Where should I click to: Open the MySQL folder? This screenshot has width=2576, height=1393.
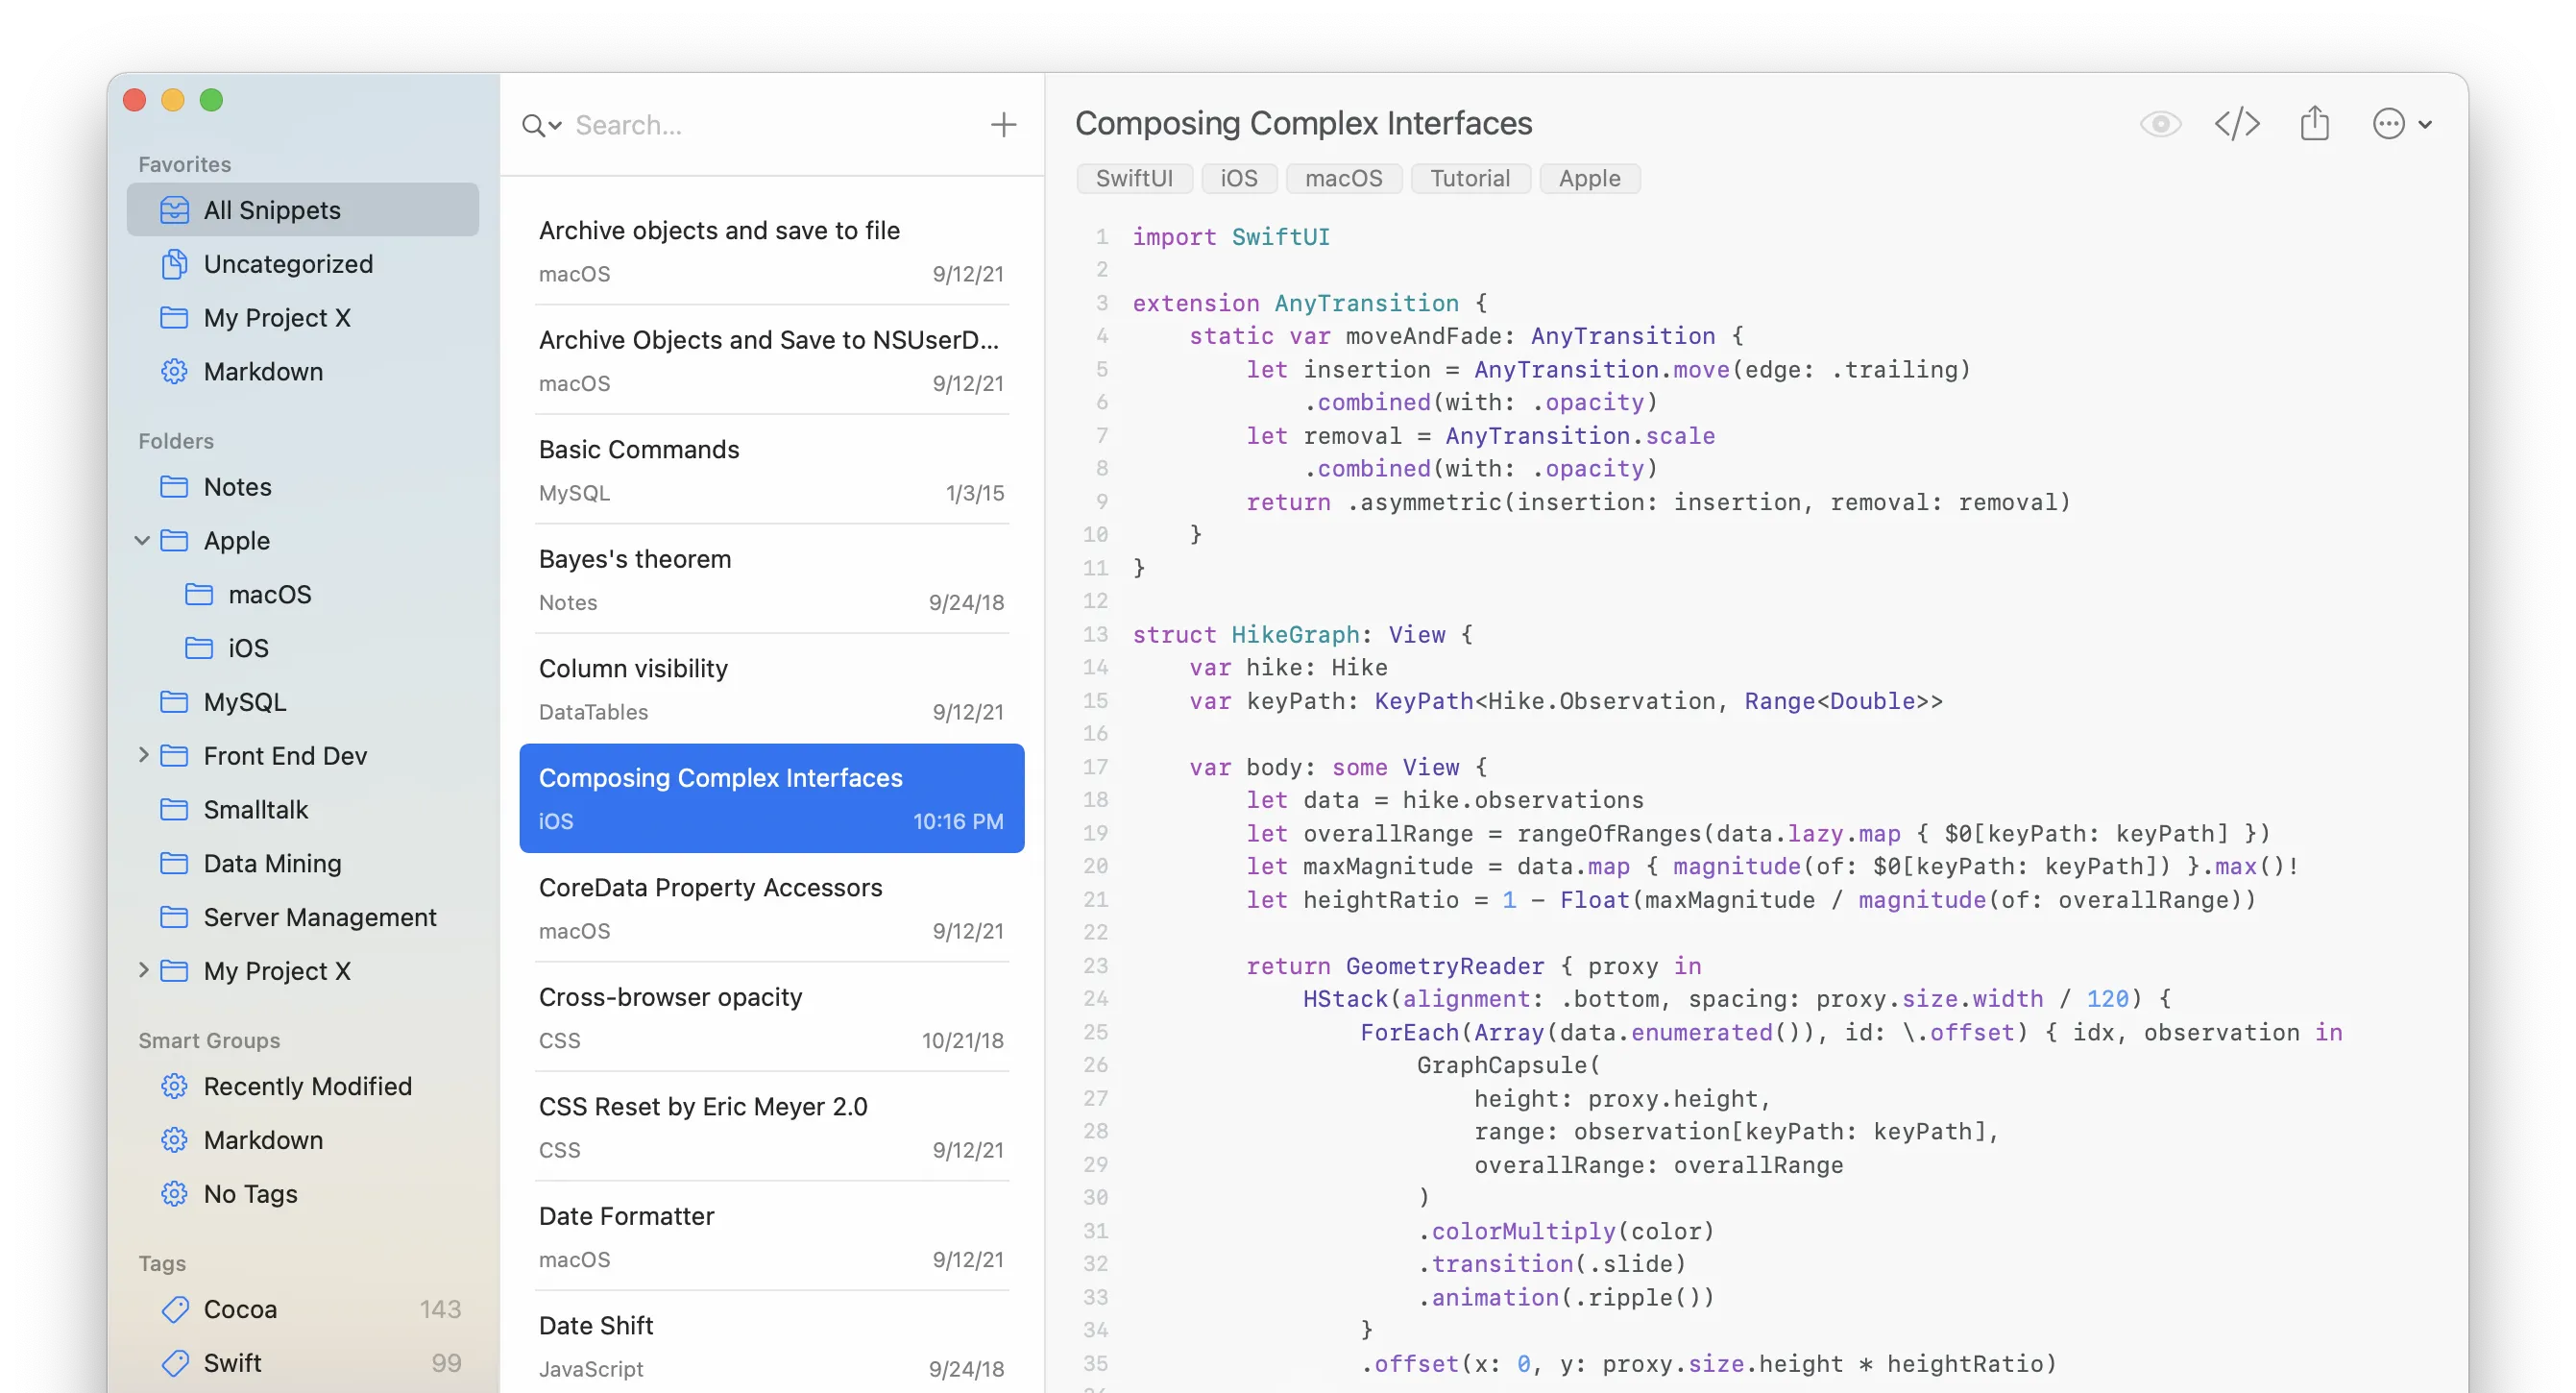244,702
